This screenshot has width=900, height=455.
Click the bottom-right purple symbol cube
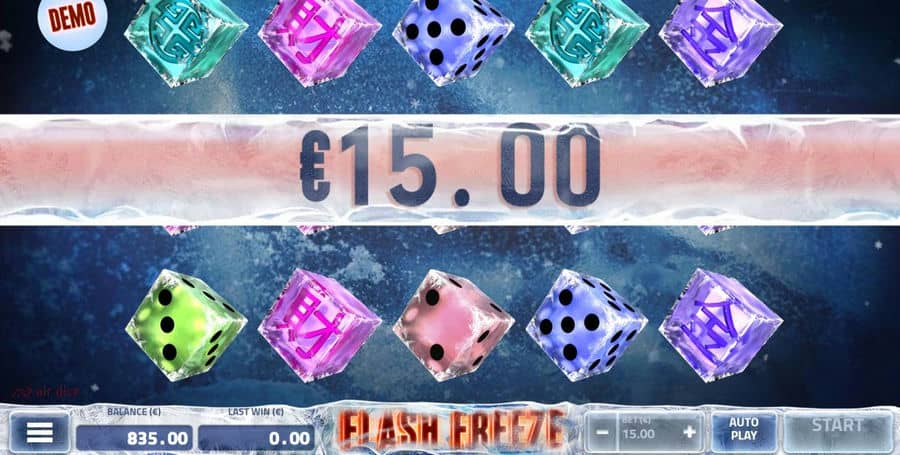[x=720, y=325]
